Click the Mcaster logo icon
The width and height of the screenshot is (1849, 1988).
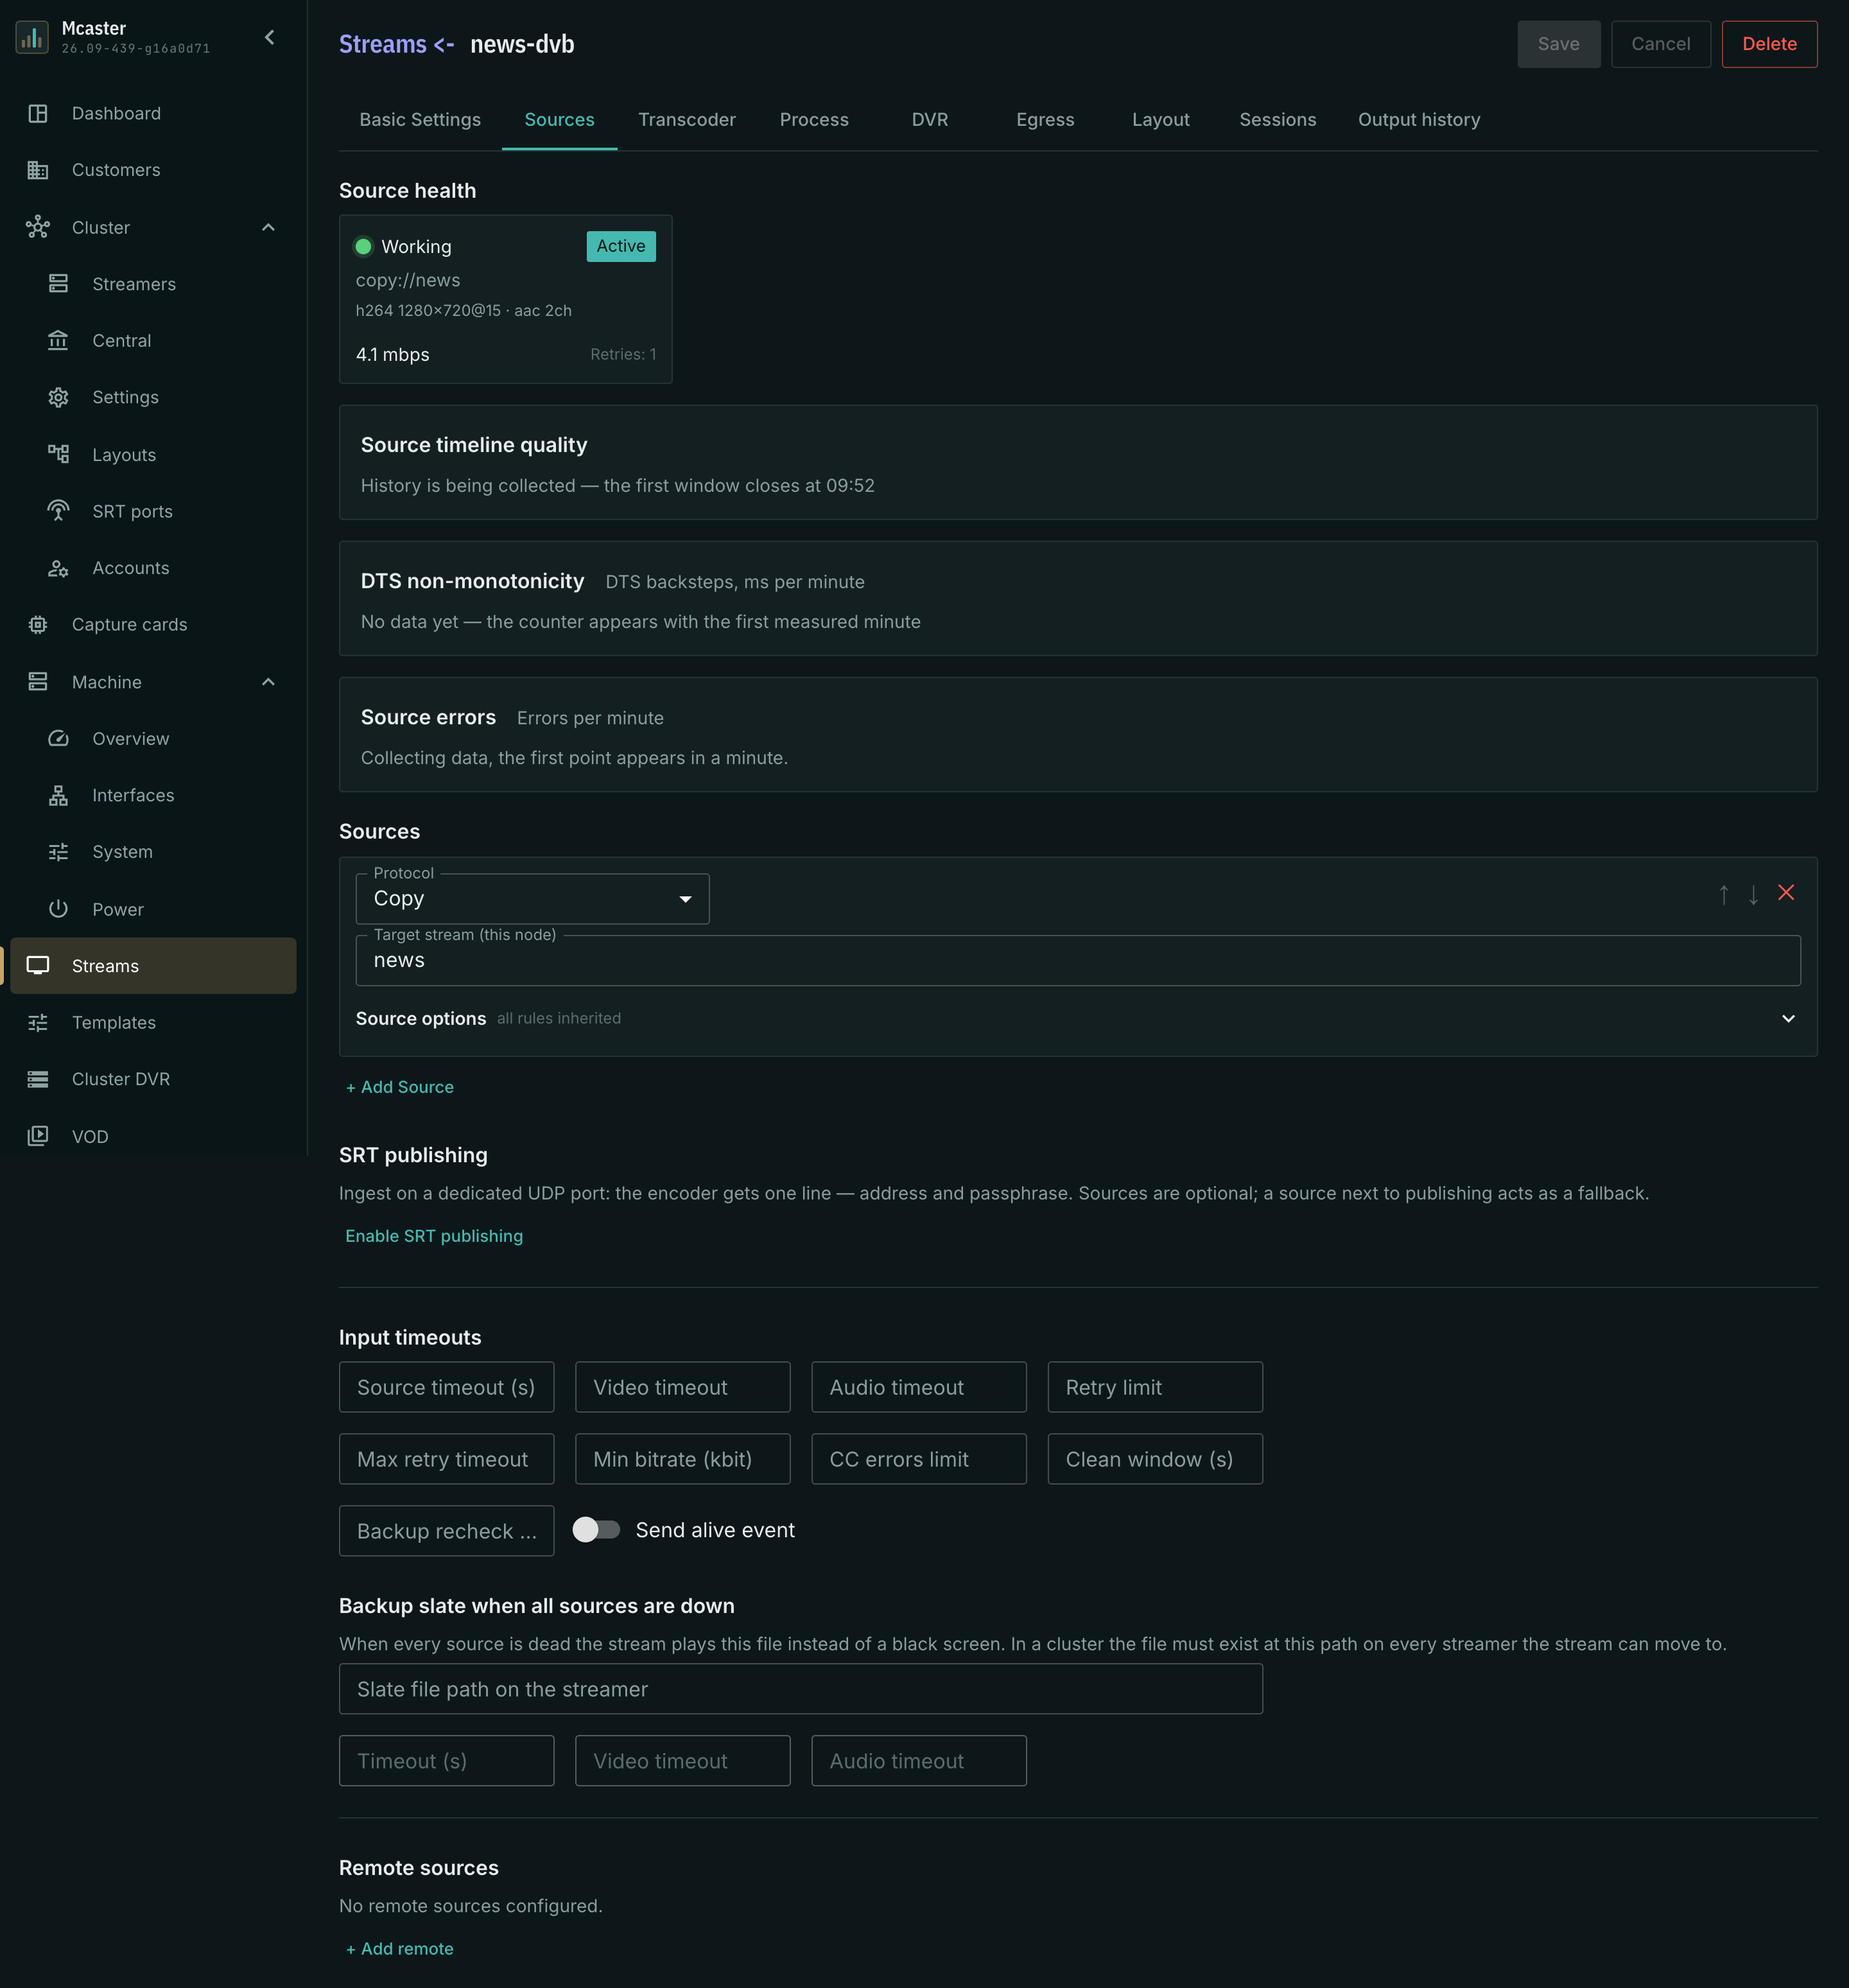click(32, 38)
